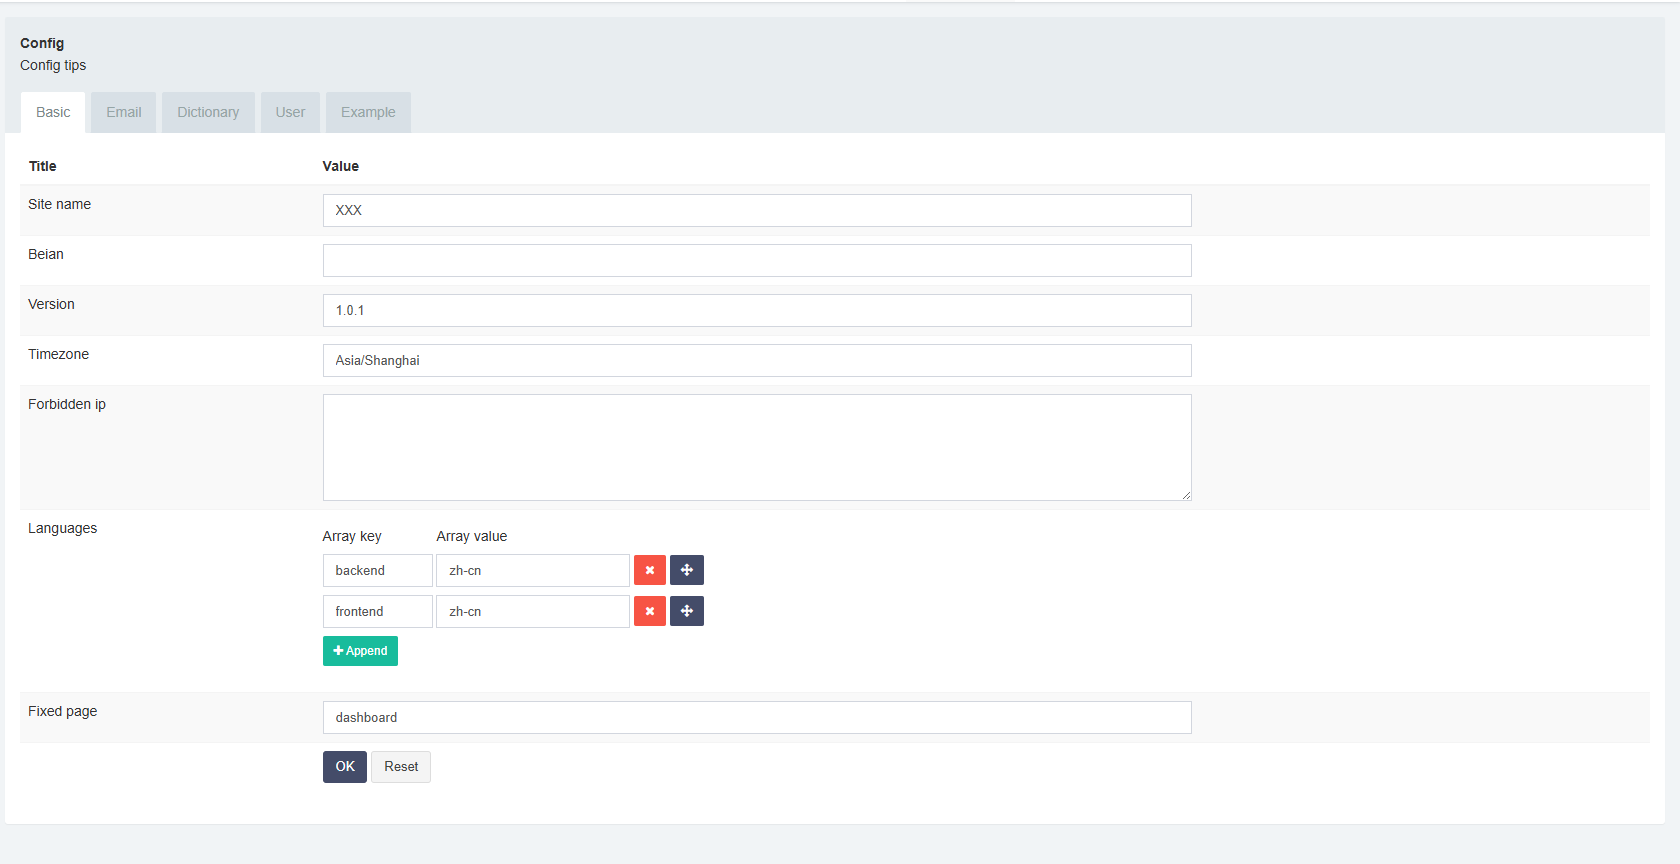
Task: Edit the frontend array value zh-cn
Action: coord(532,611)
